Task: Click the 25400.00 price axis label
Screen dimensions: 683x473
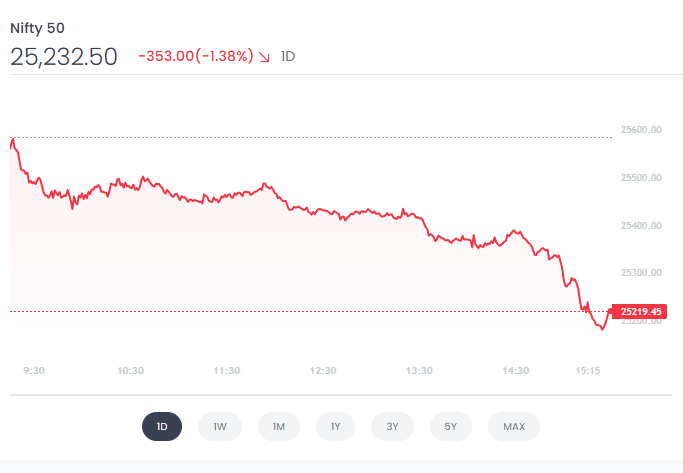Action: [x=642, y=225]
